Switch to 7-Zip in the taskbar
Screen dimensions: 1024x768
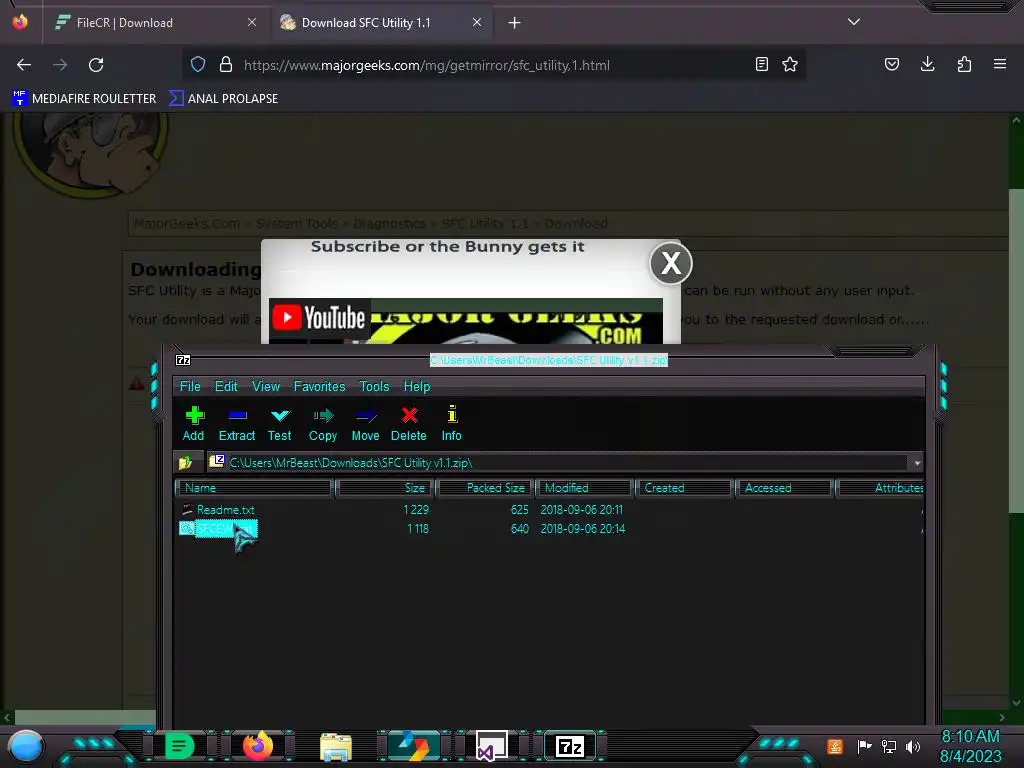pos(569,746)
